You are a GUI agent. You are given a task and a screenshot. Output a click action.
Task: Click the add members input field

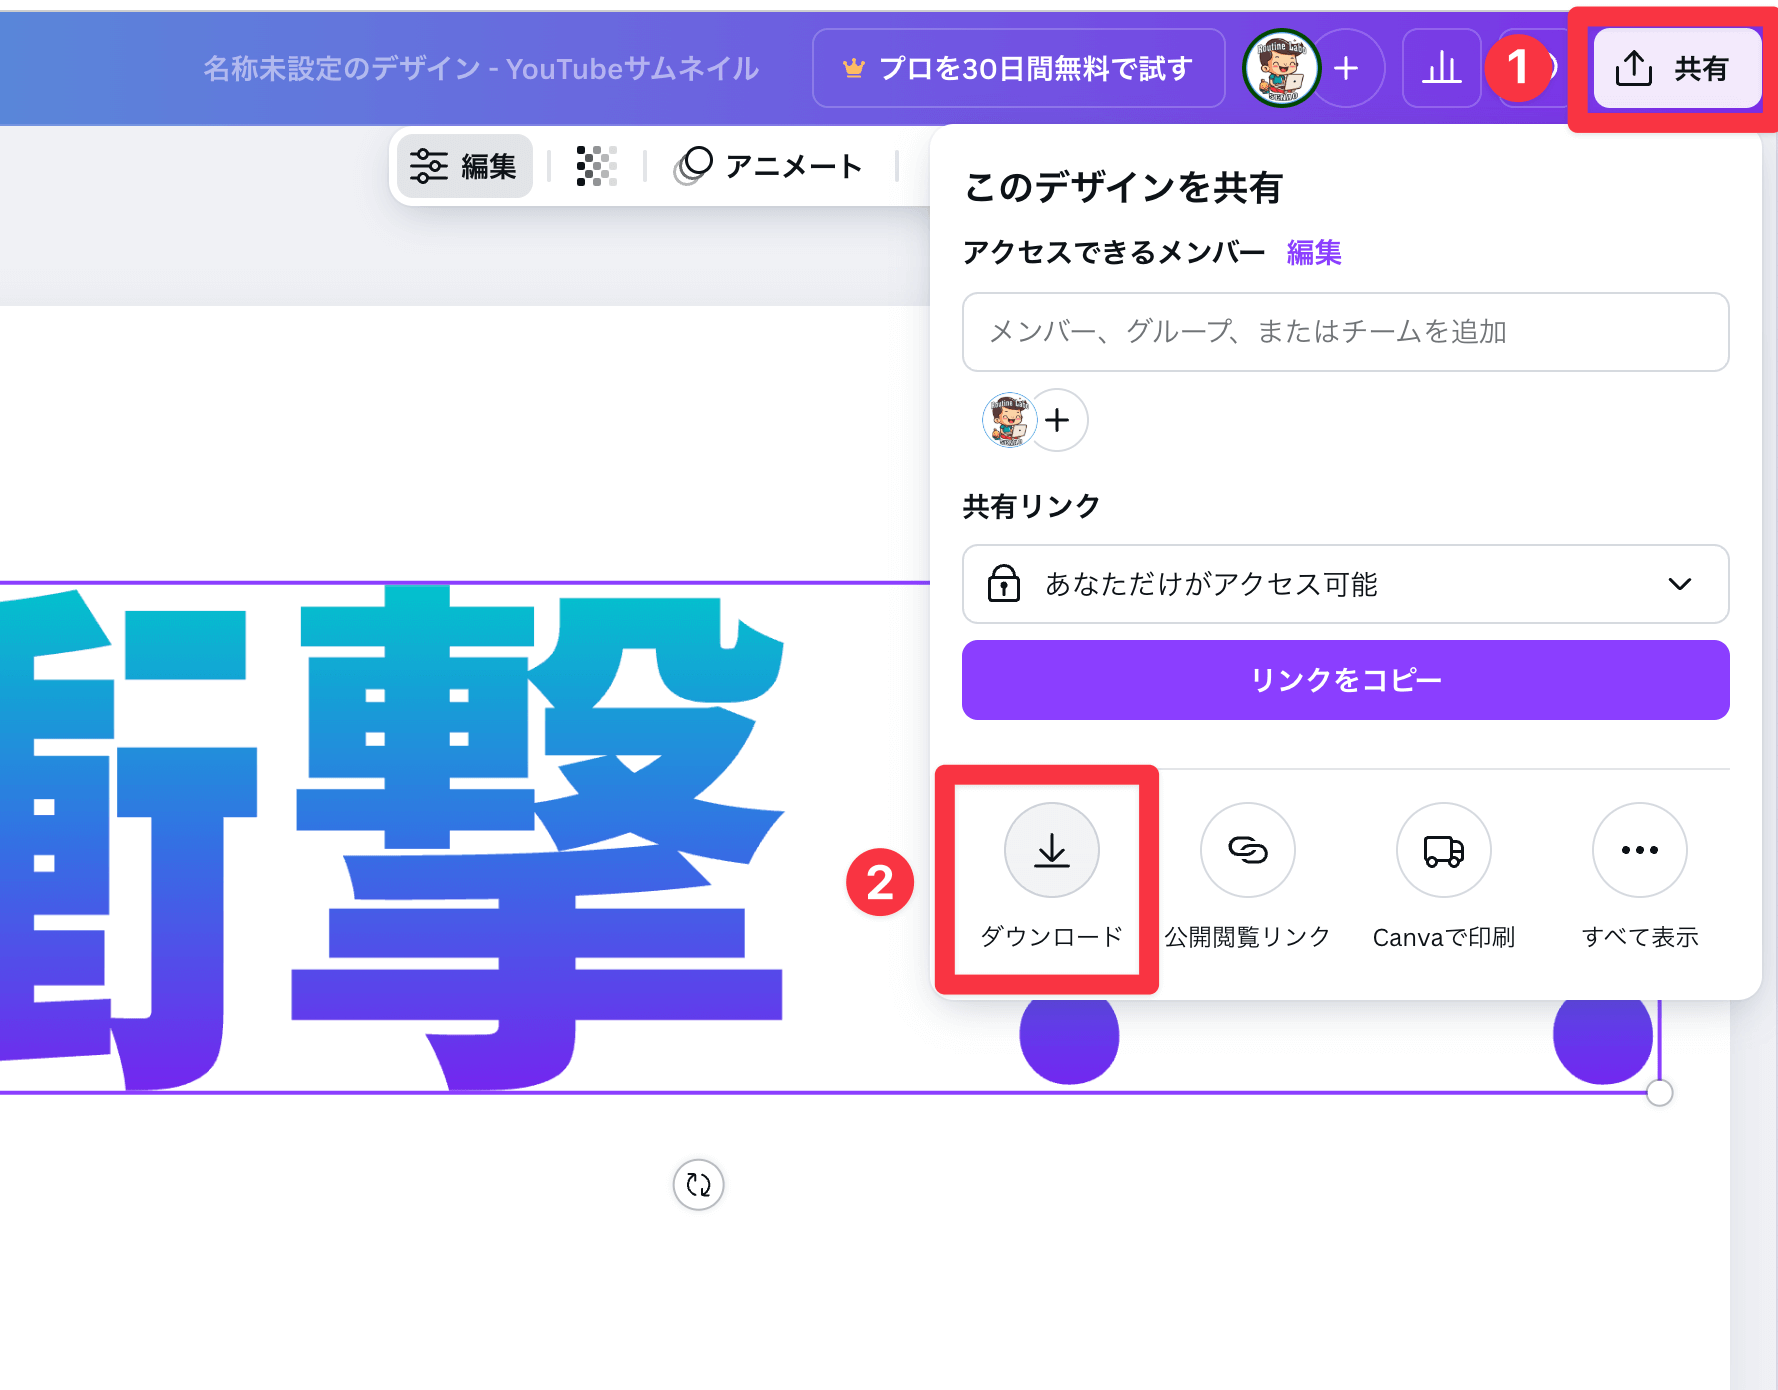point(1345,332)
